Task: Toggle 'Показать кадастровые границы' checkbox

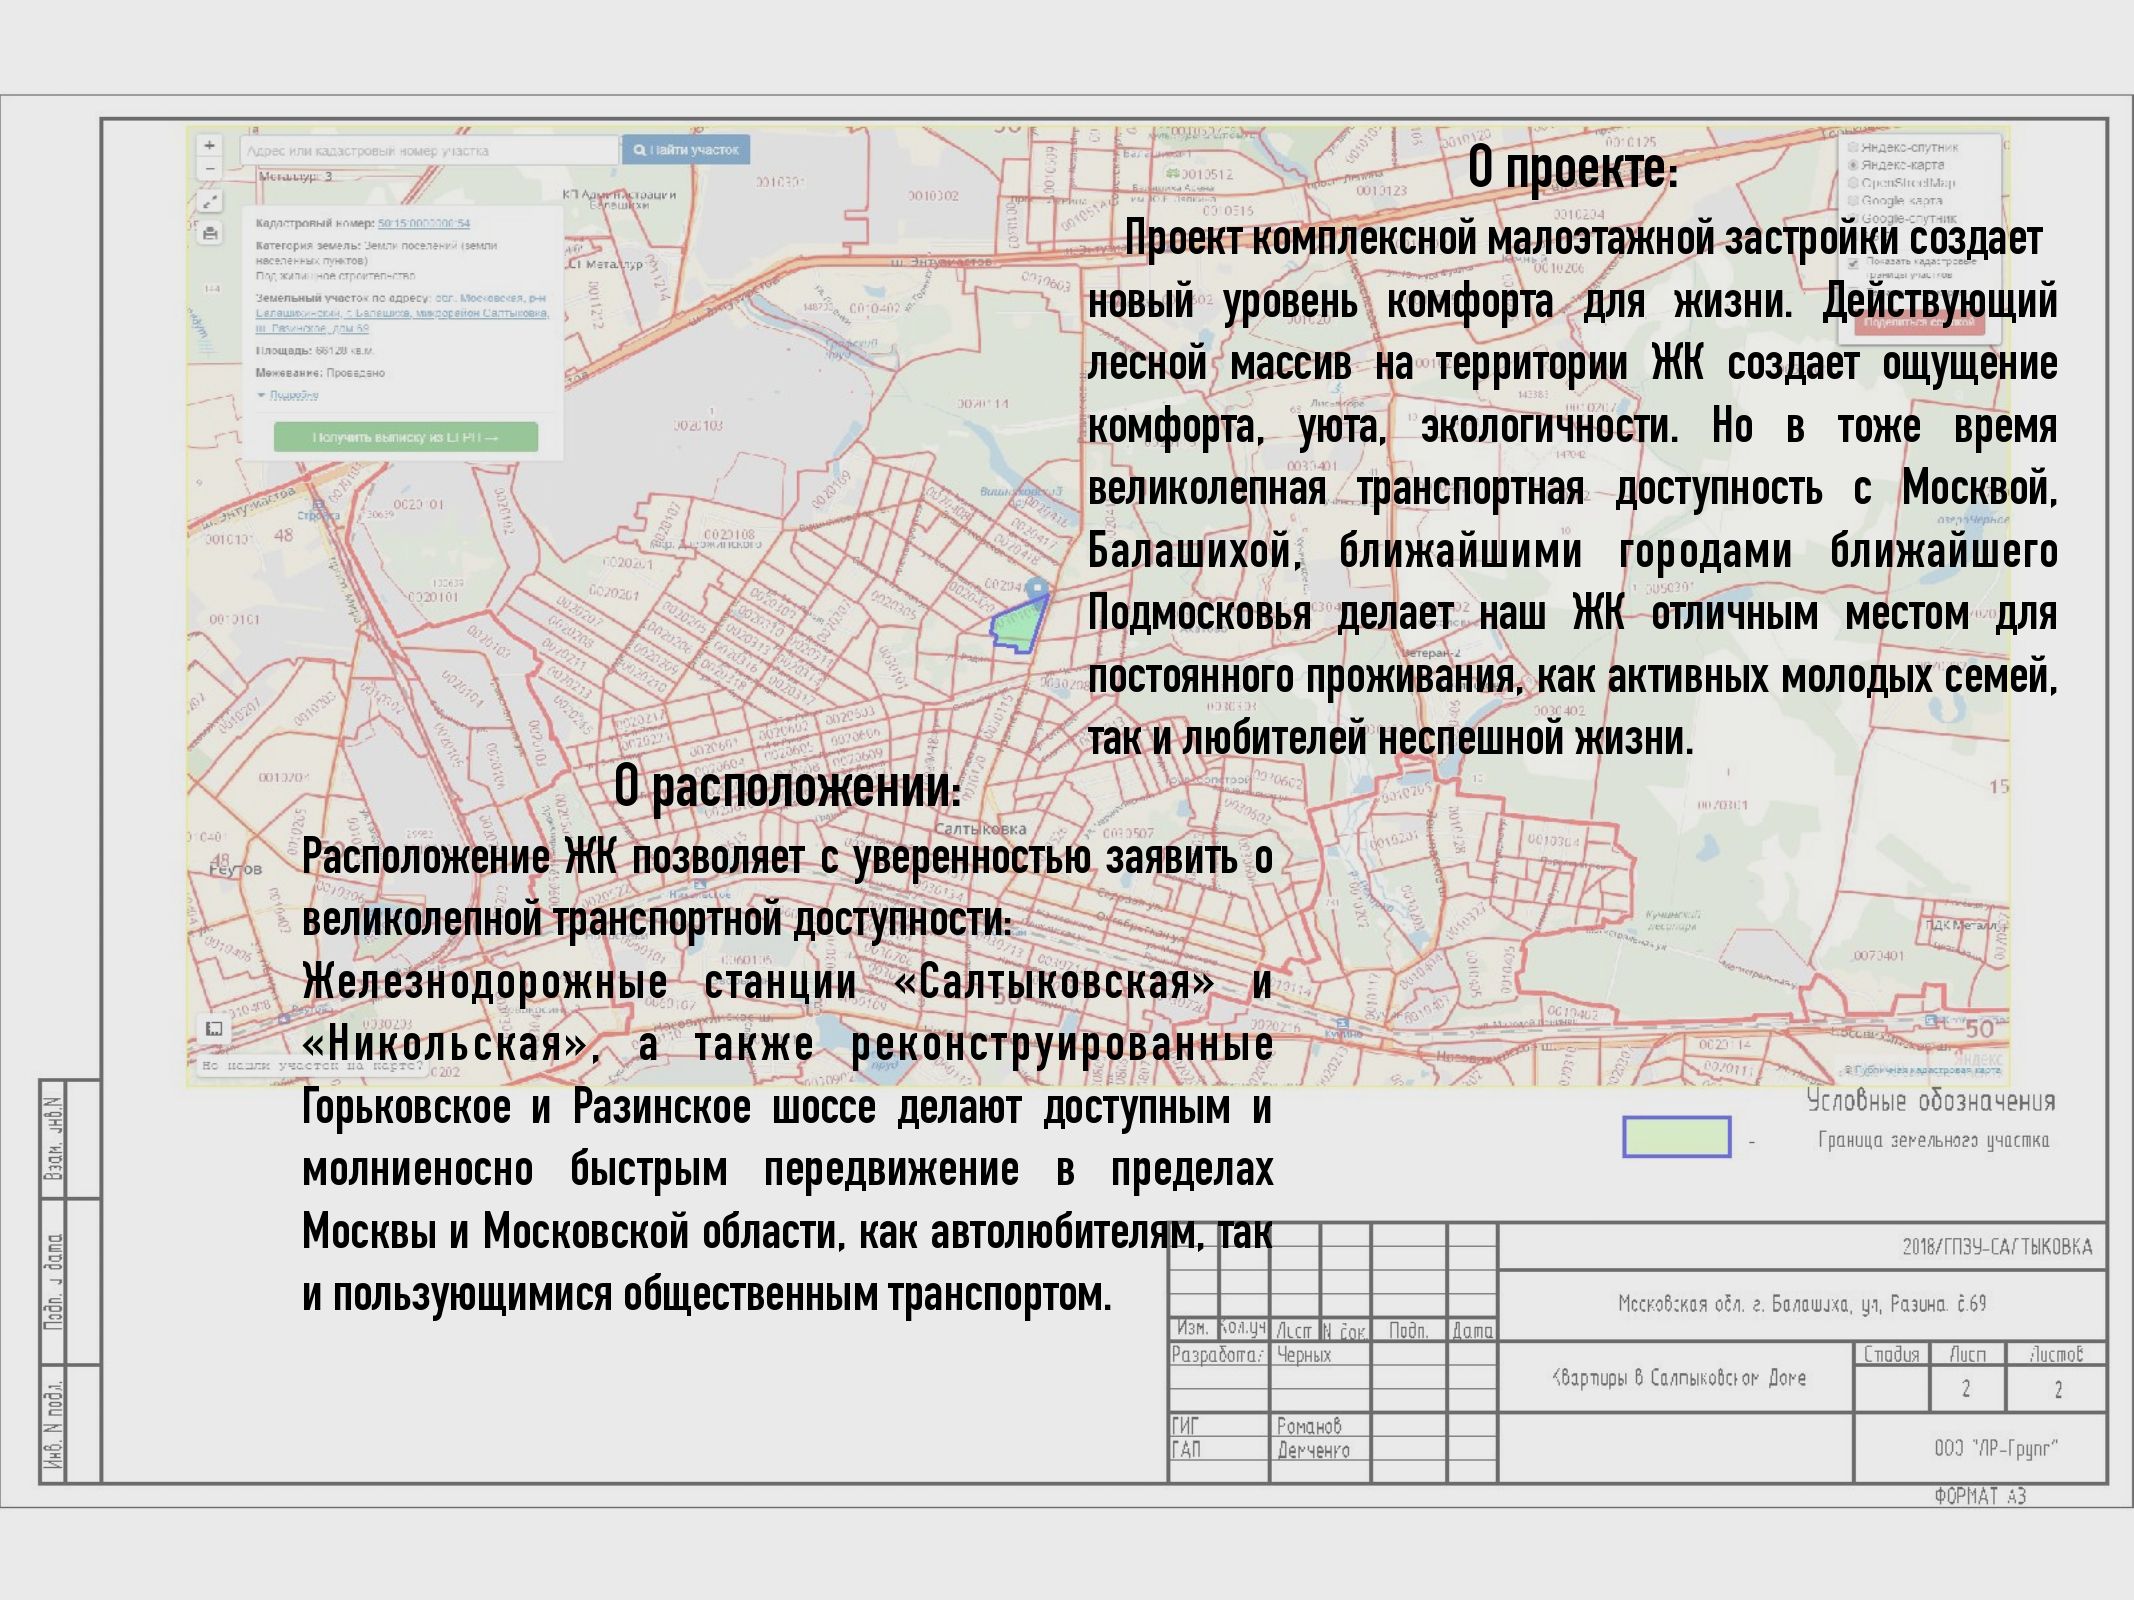Action: [x=1853, y=264]
